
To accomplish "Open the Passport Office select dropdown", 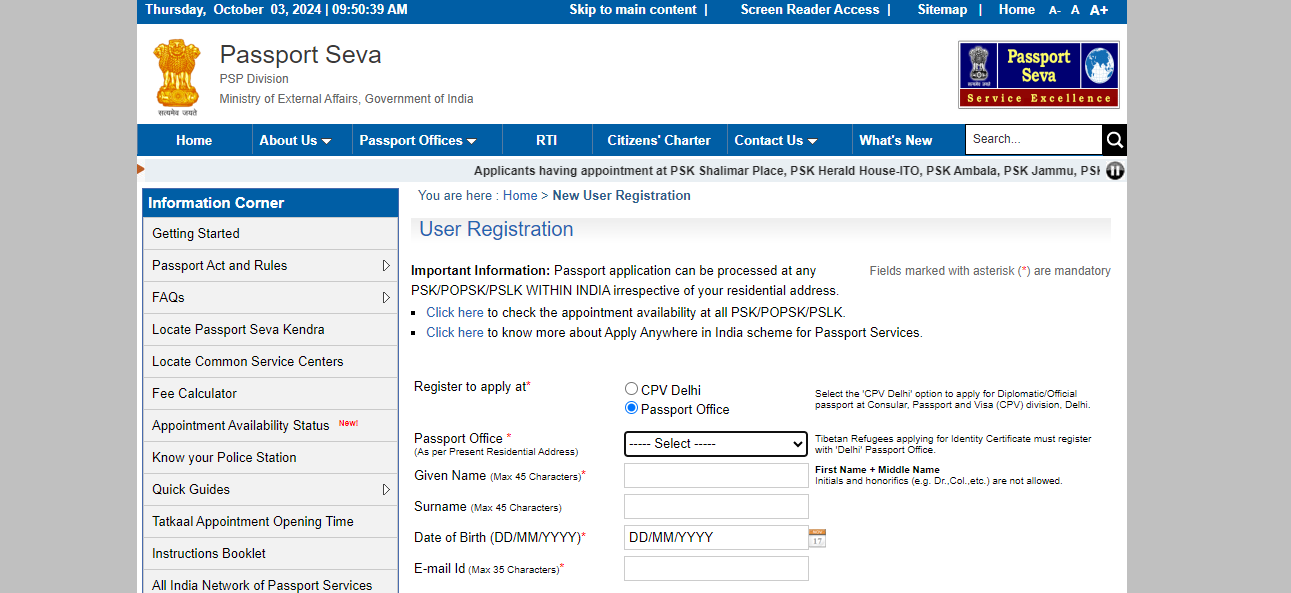I will (x=715, y=443).
